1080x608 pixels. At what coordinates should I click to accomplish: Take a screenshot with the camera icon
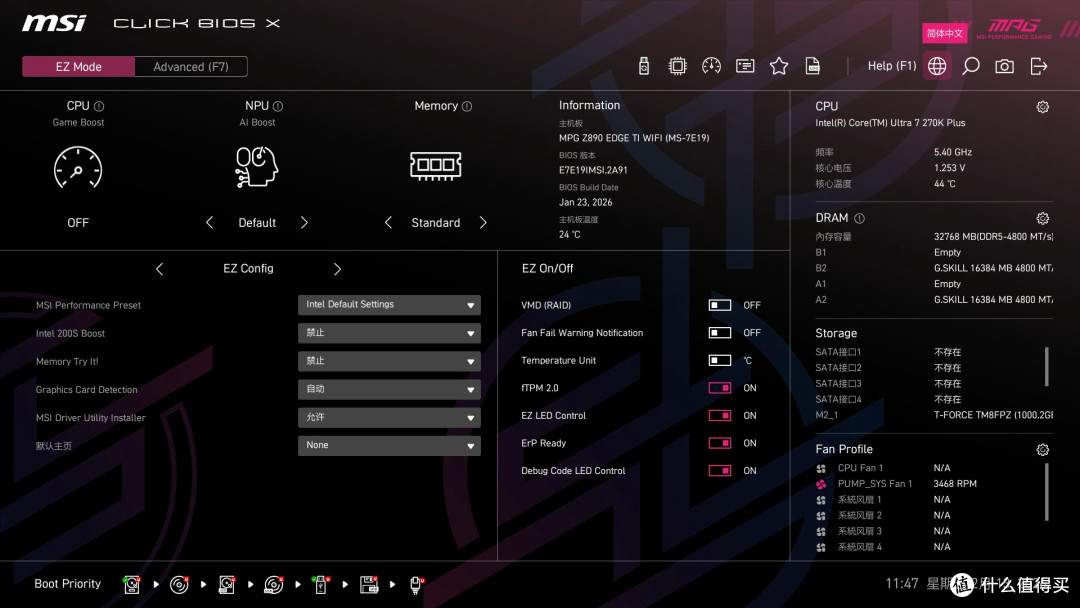point(1004,66)
